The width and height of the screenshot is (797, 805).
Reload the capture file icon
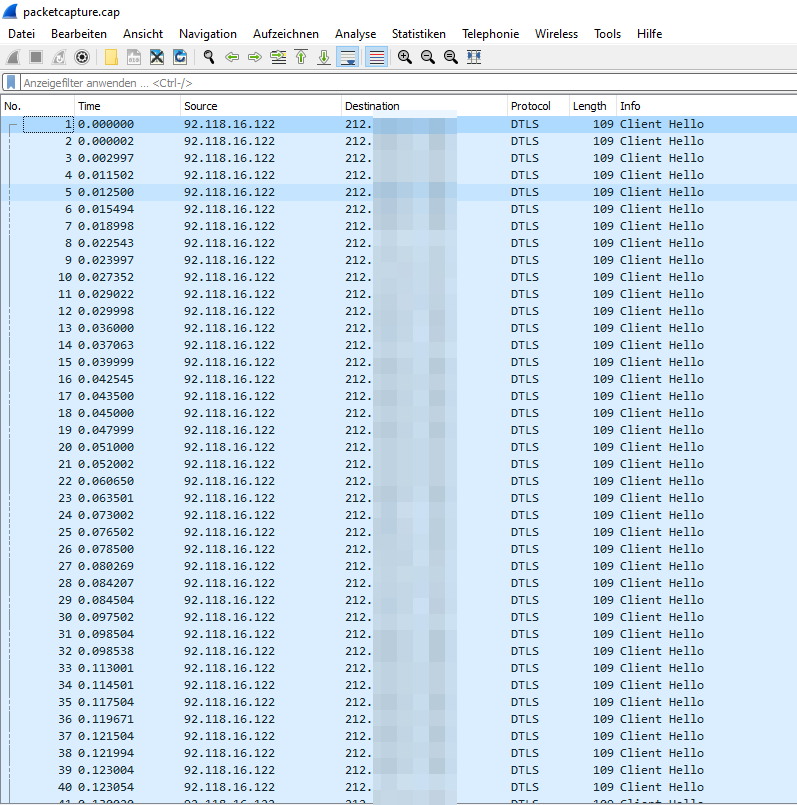click(180, 57)
